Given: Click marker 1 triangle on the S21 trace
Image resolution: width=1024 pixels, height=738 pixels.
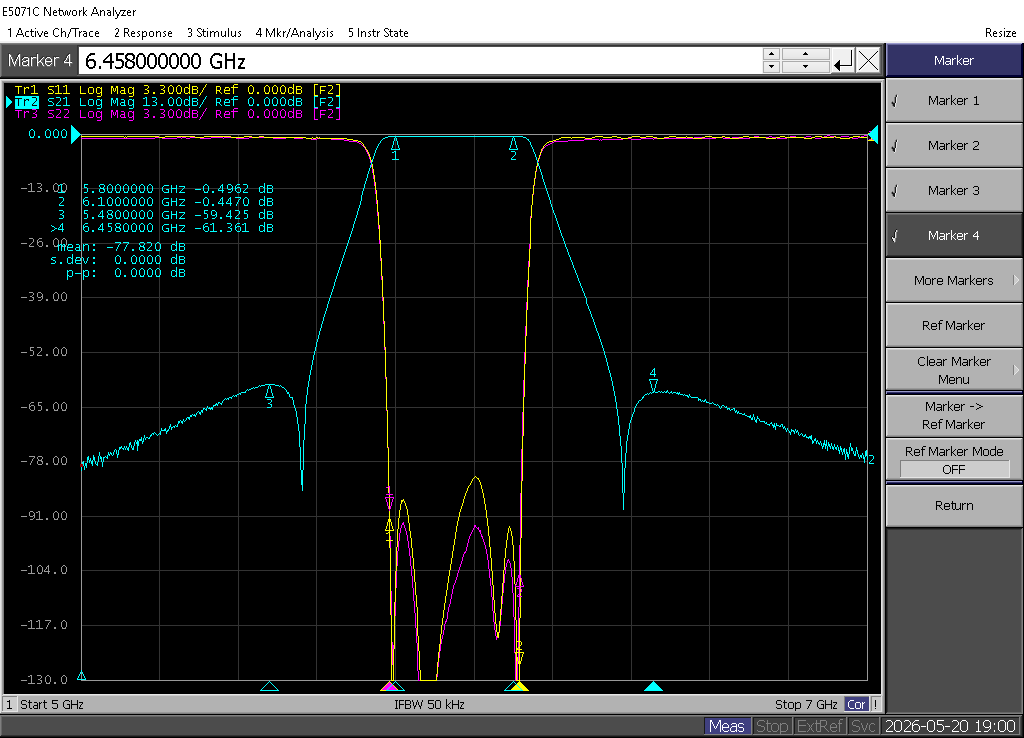Looking at the screenshot, I should (395, 144).
